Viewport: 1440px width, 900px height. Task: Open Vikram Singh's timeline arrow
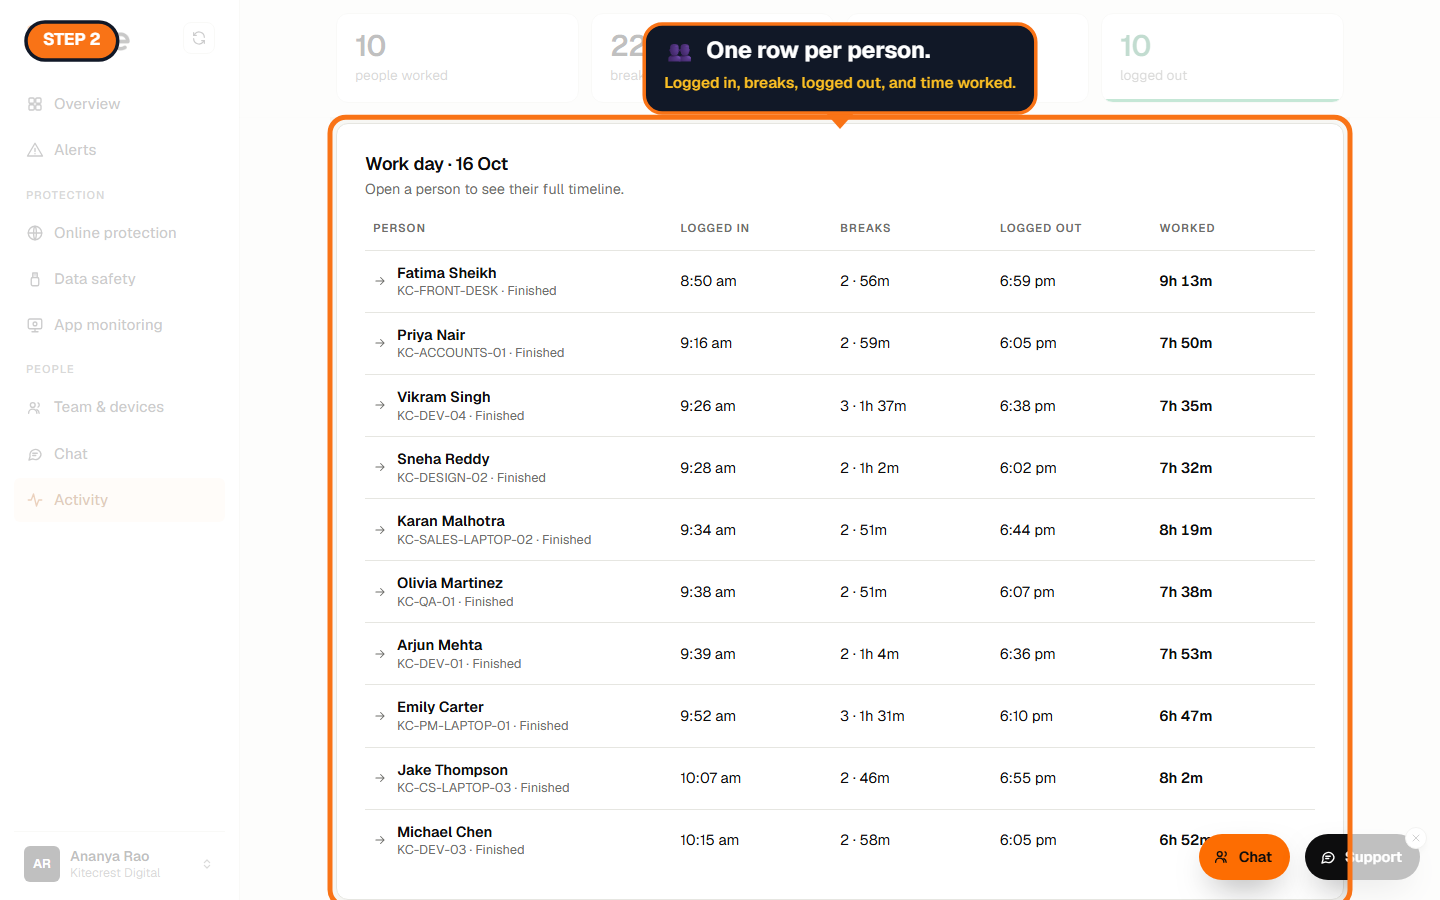(x=380, y=405)
